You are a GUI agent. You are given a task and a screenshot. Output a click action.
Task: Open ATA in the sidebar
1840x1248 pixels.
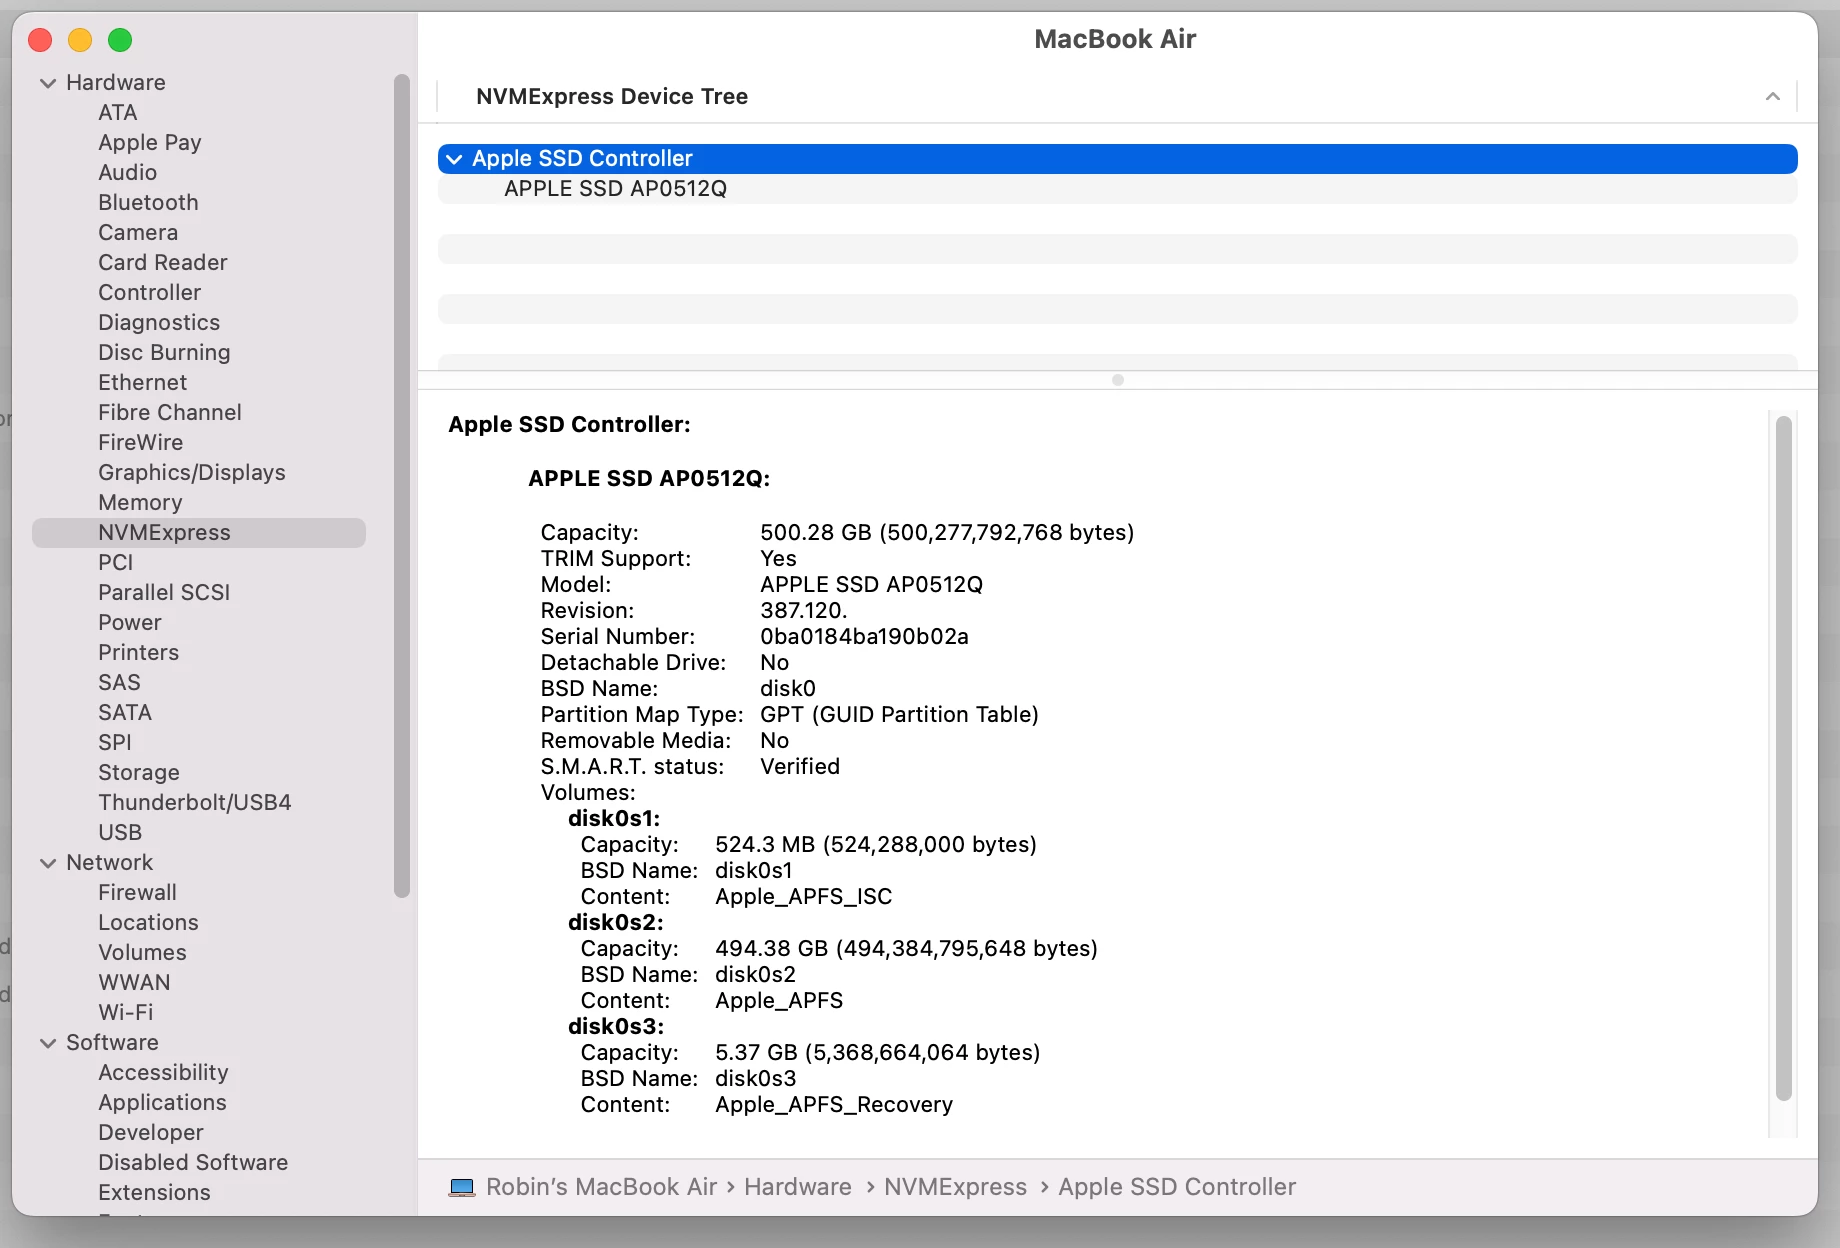pyautogui.click(x=118, y=113)
